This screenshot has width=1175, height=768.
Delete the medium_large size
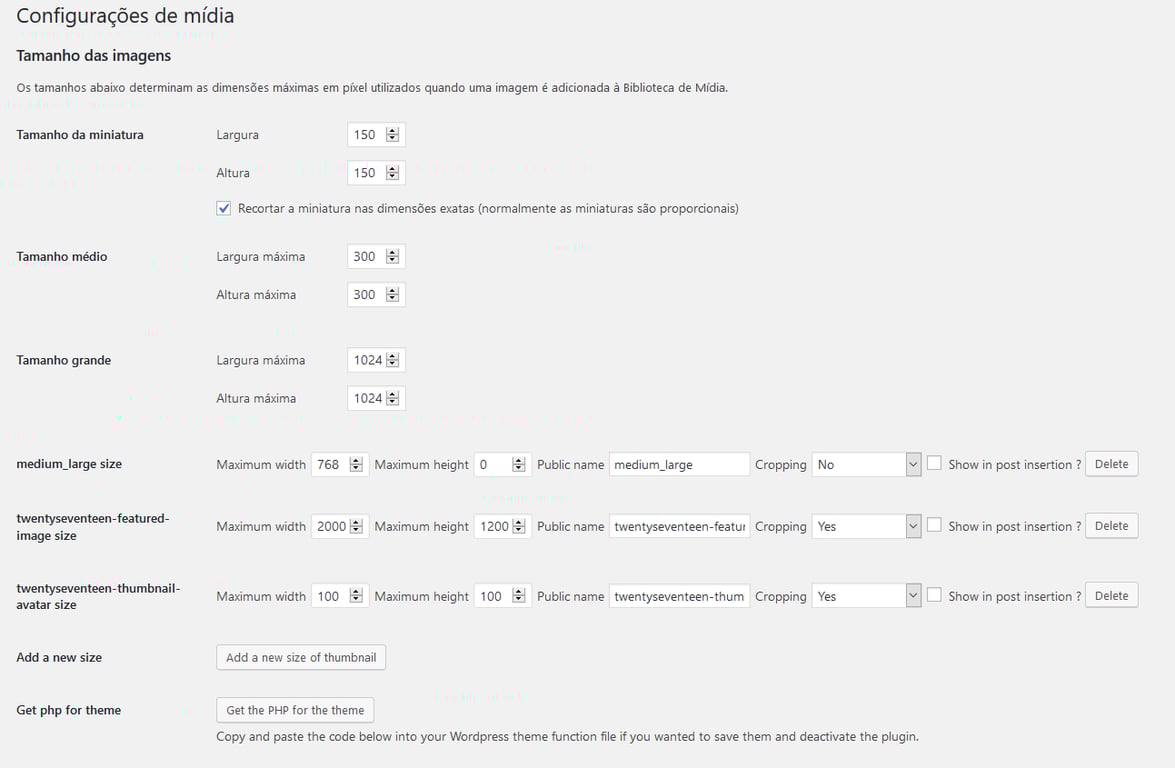(x=1111, y=463)
